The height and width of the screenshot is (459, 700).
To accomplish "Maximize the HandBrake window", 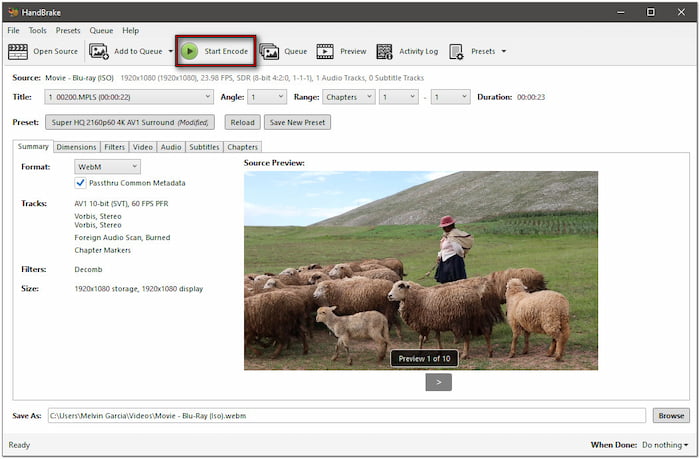I will pyautogui.click(x=651, y=12).
